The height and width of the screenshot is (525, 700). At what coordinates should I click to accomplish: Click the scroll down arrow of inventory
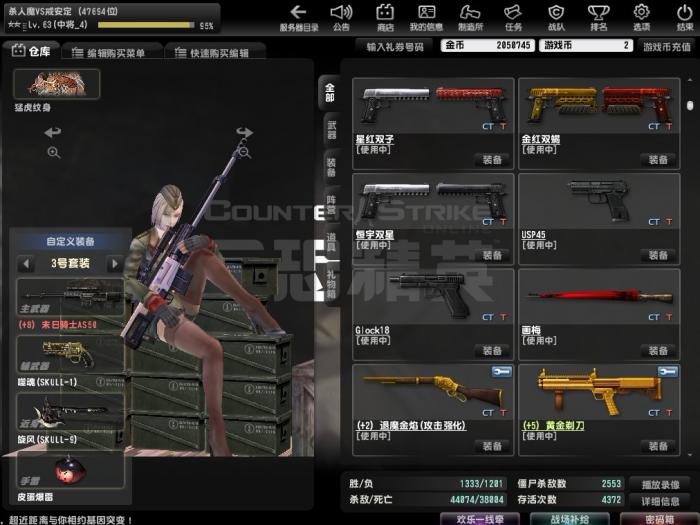tap(690, 455)
